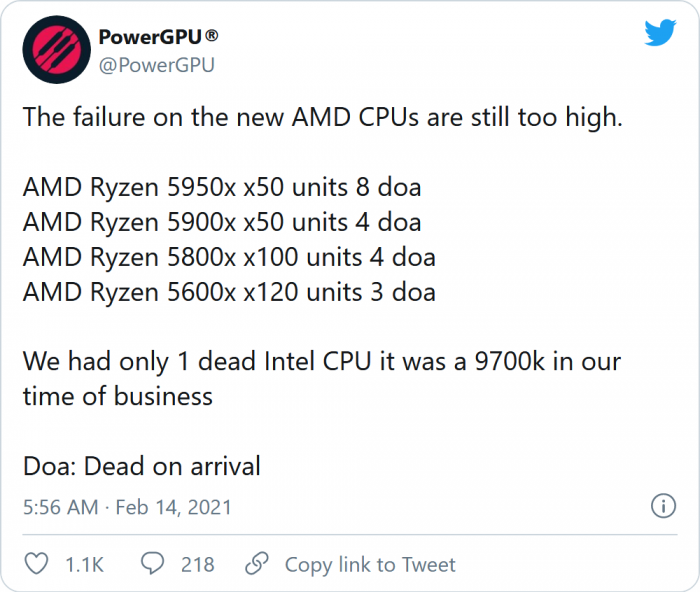This screenshot has height=592, width=700.
Task: Click the 218 replies count
Action: pyautogui.click(x=197, y=565)
